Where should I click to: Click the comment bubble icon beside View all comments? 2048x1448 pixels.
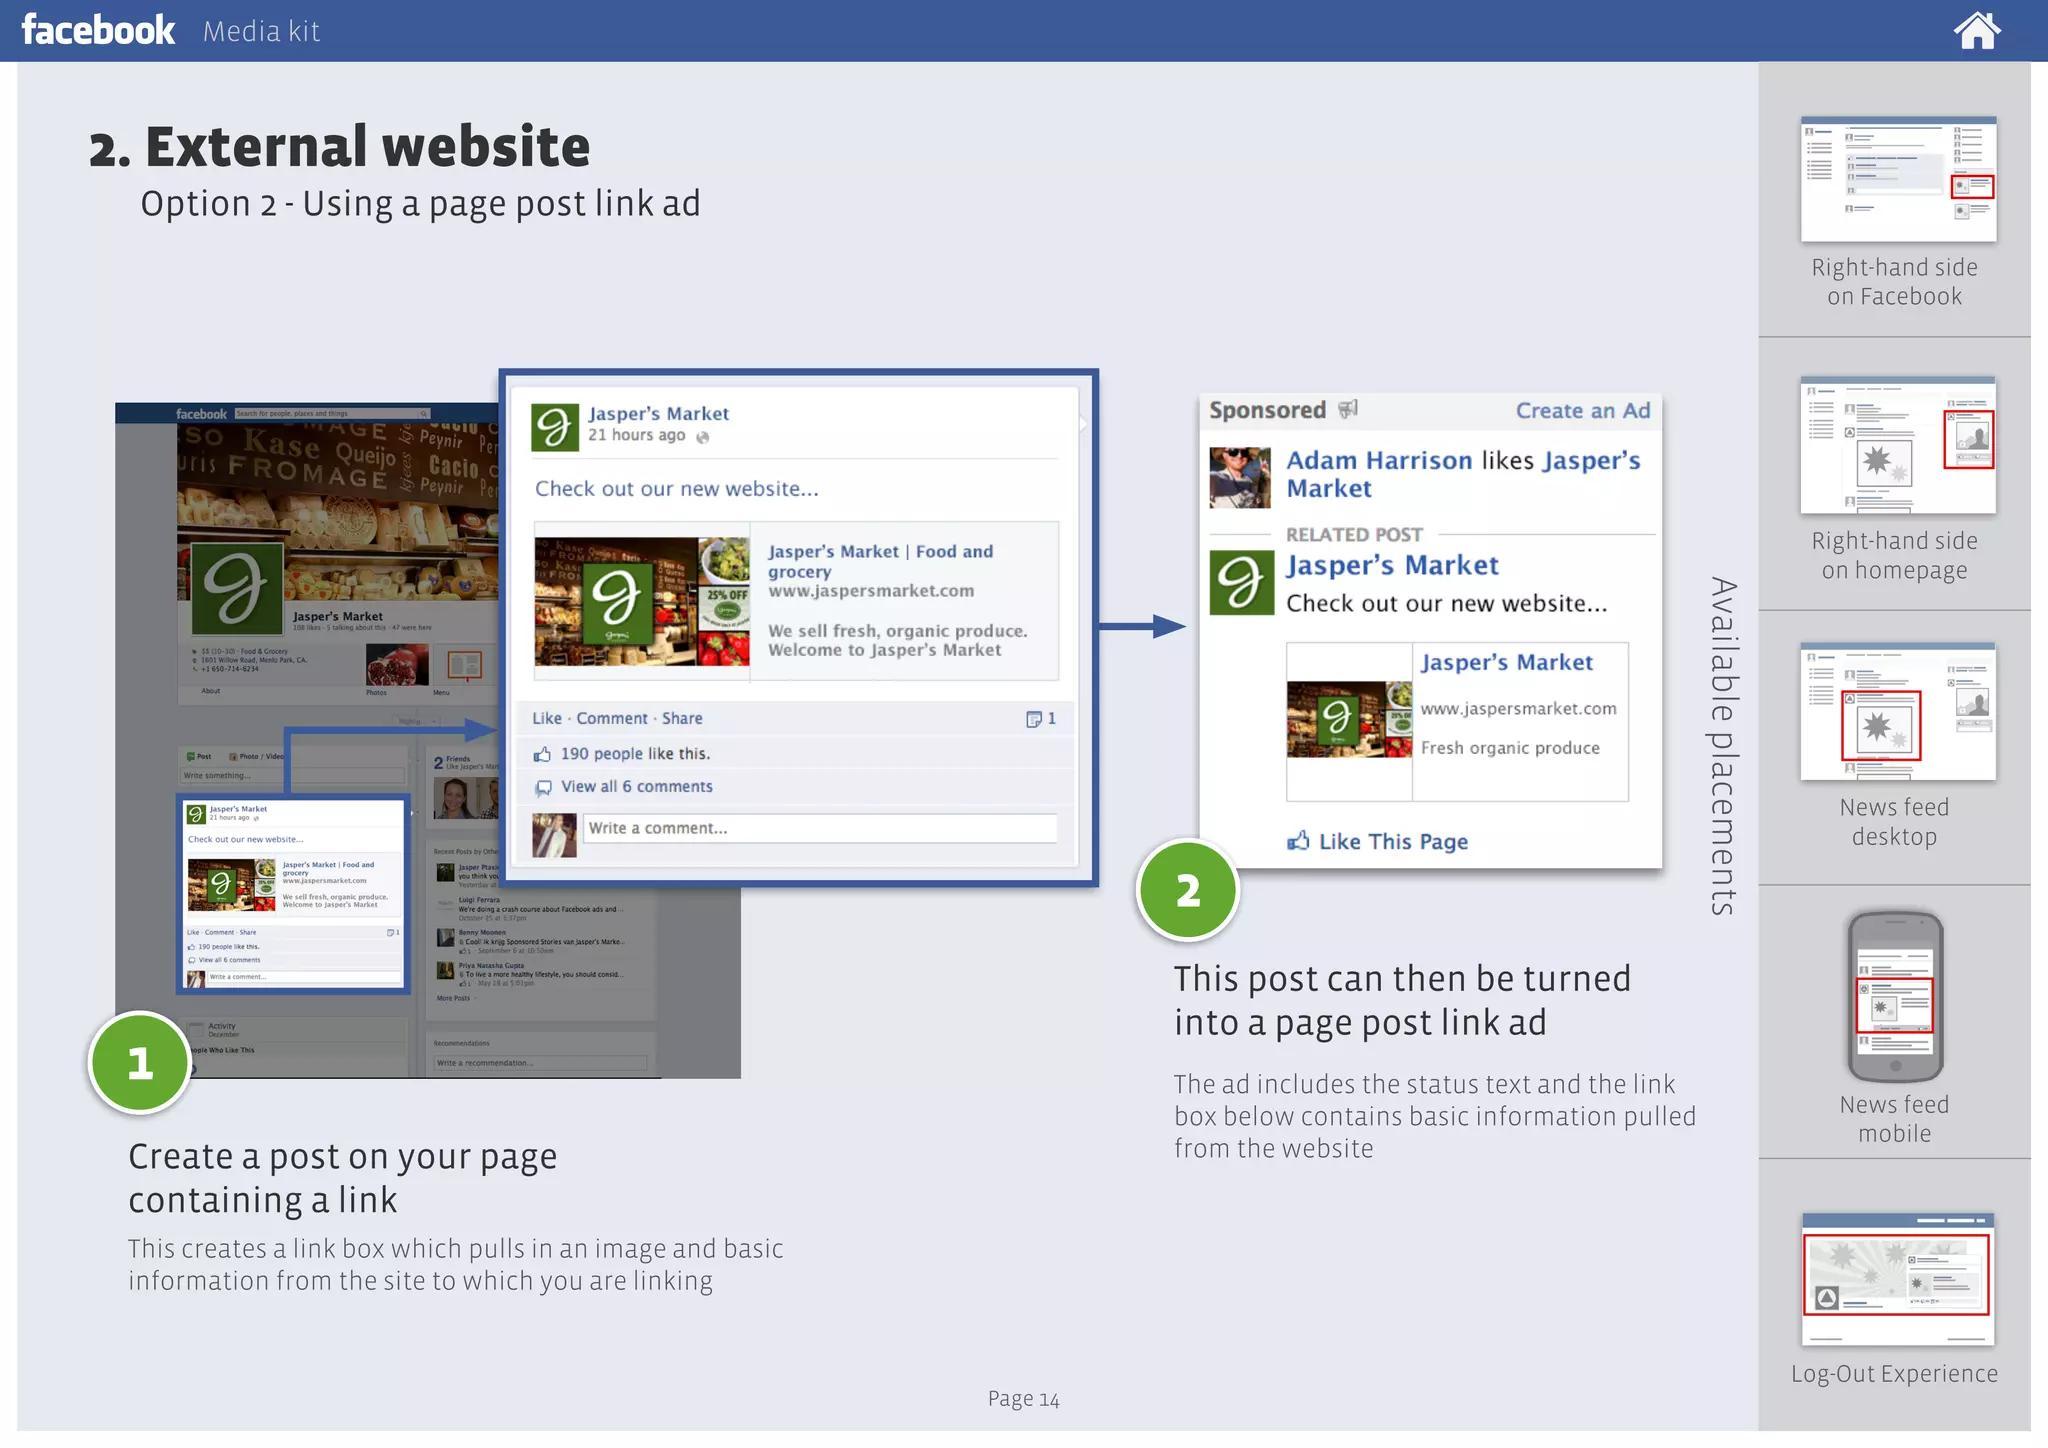pos(543,788)
